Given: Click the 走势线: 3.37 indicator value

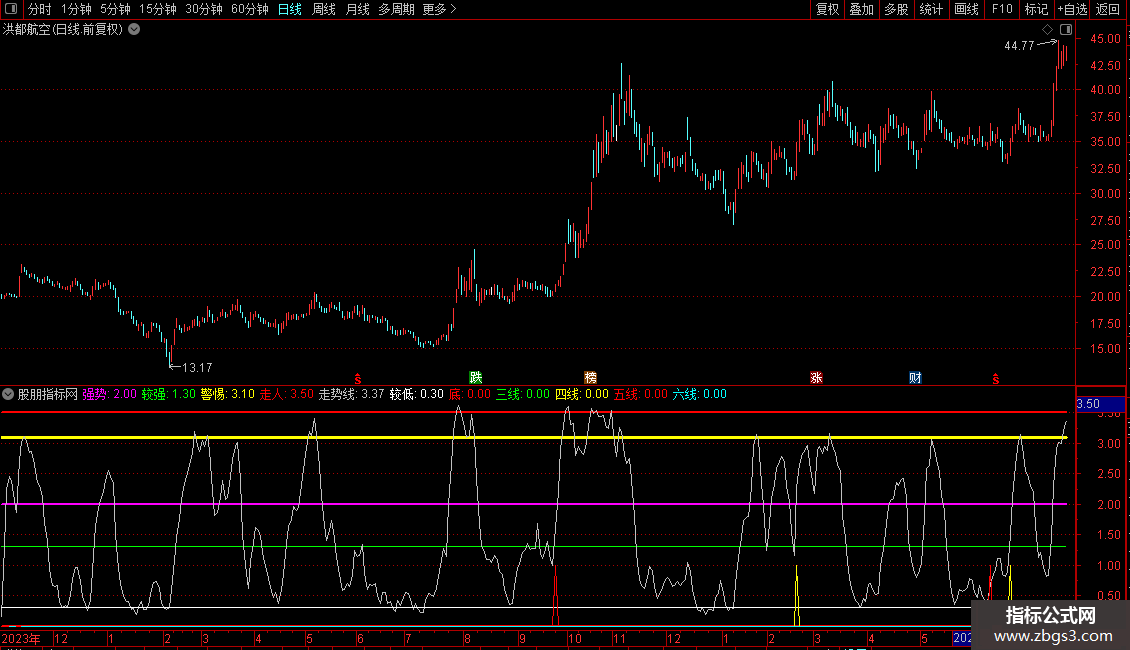Looking at the screenshot, I should tap(352, 394).
